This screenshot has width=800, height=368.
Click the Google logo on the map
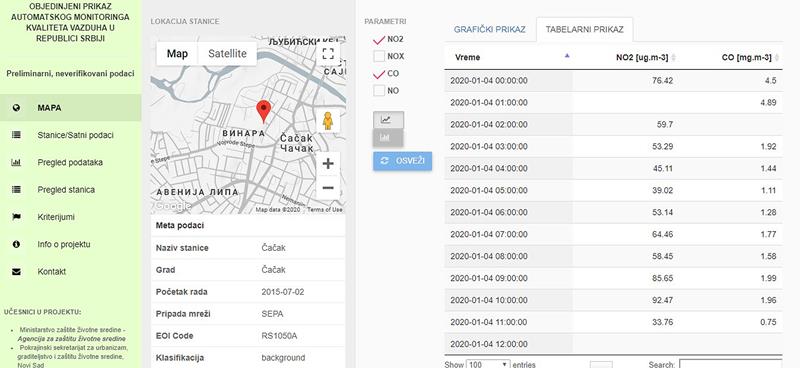pos(172,206)
